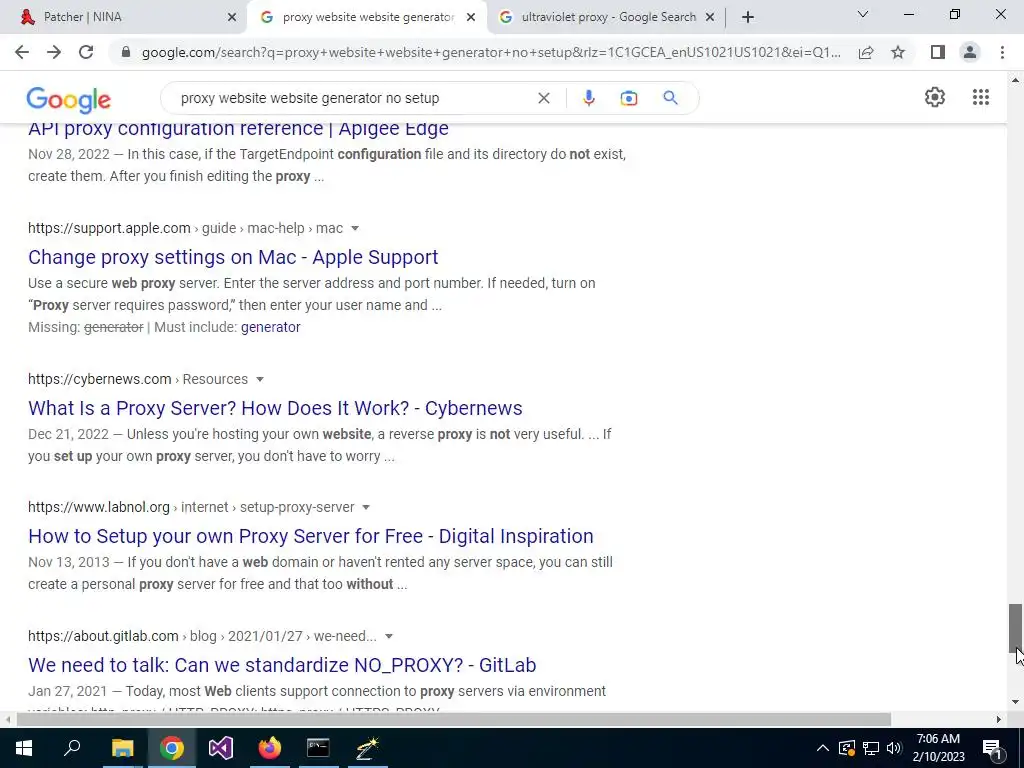Click the address bar URL
Image resolution: width=1024 pixels, height=768 pixels.
click(x=491, y=52)
